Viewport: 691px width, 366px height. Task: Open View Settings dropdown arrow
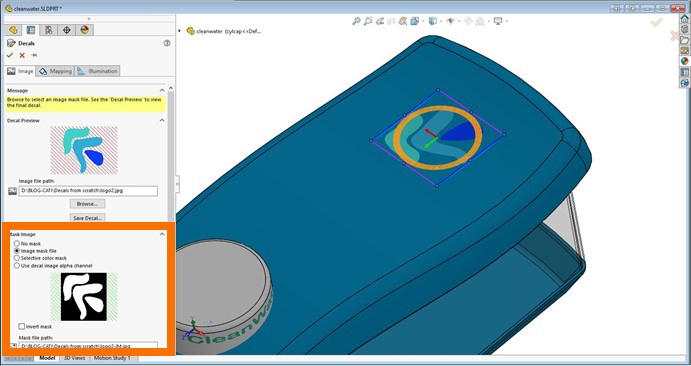coord(507,21)
